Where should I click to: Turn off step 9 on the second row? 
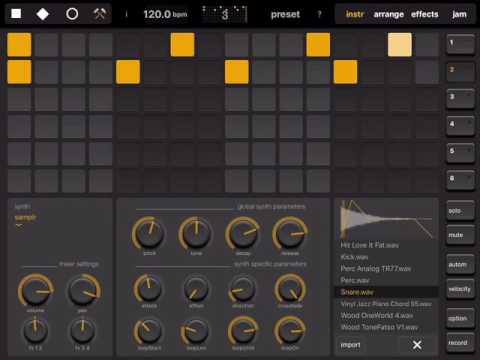click(237, 72)
